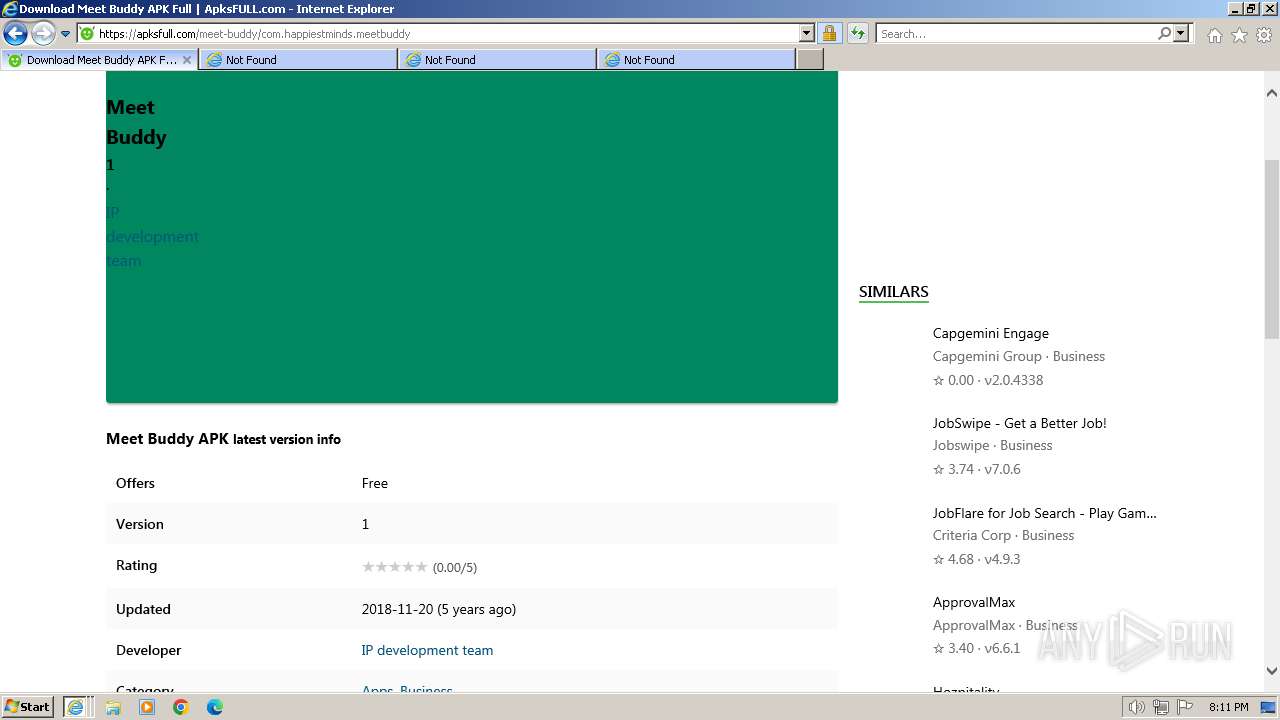
Task: Open Microsoft Edge from the taskbar
Action: coord(214,707)
